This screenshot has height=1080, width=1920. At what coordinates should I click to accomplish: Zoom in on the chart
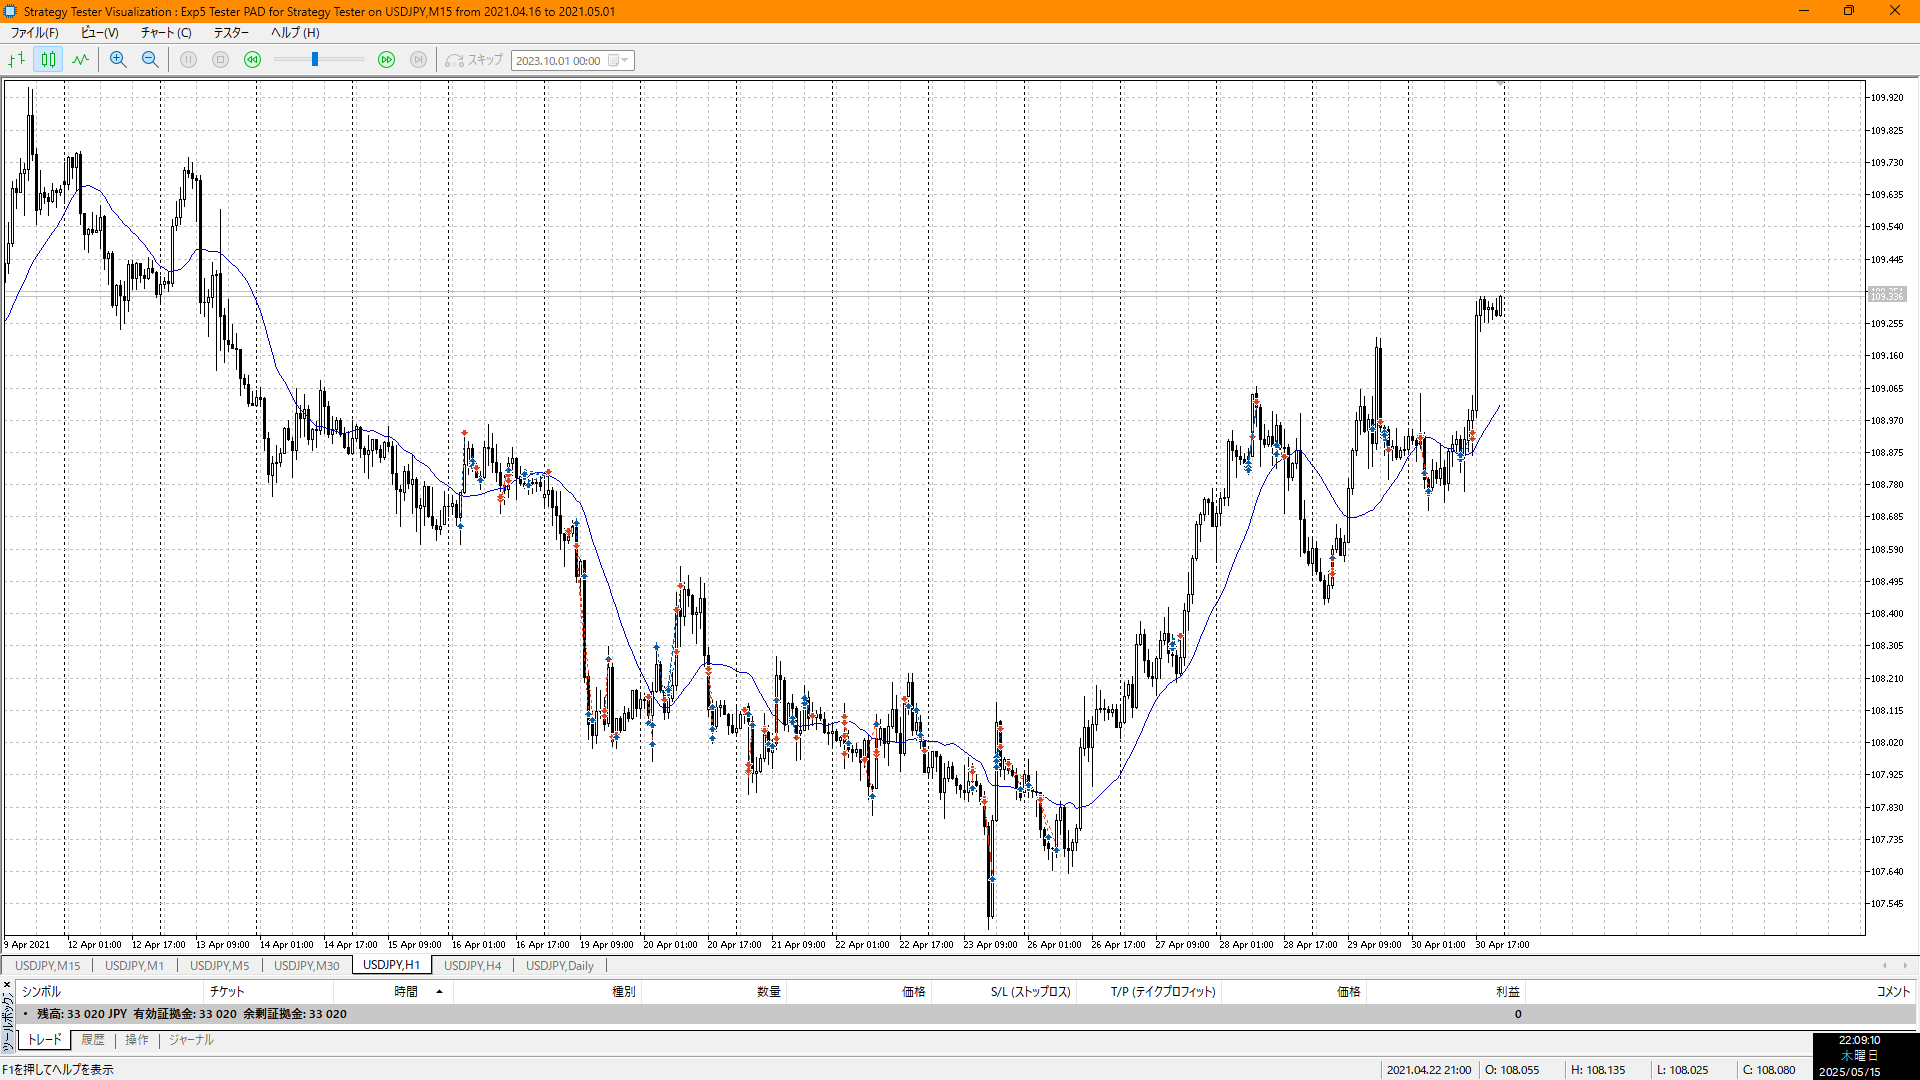coord(118,60)
